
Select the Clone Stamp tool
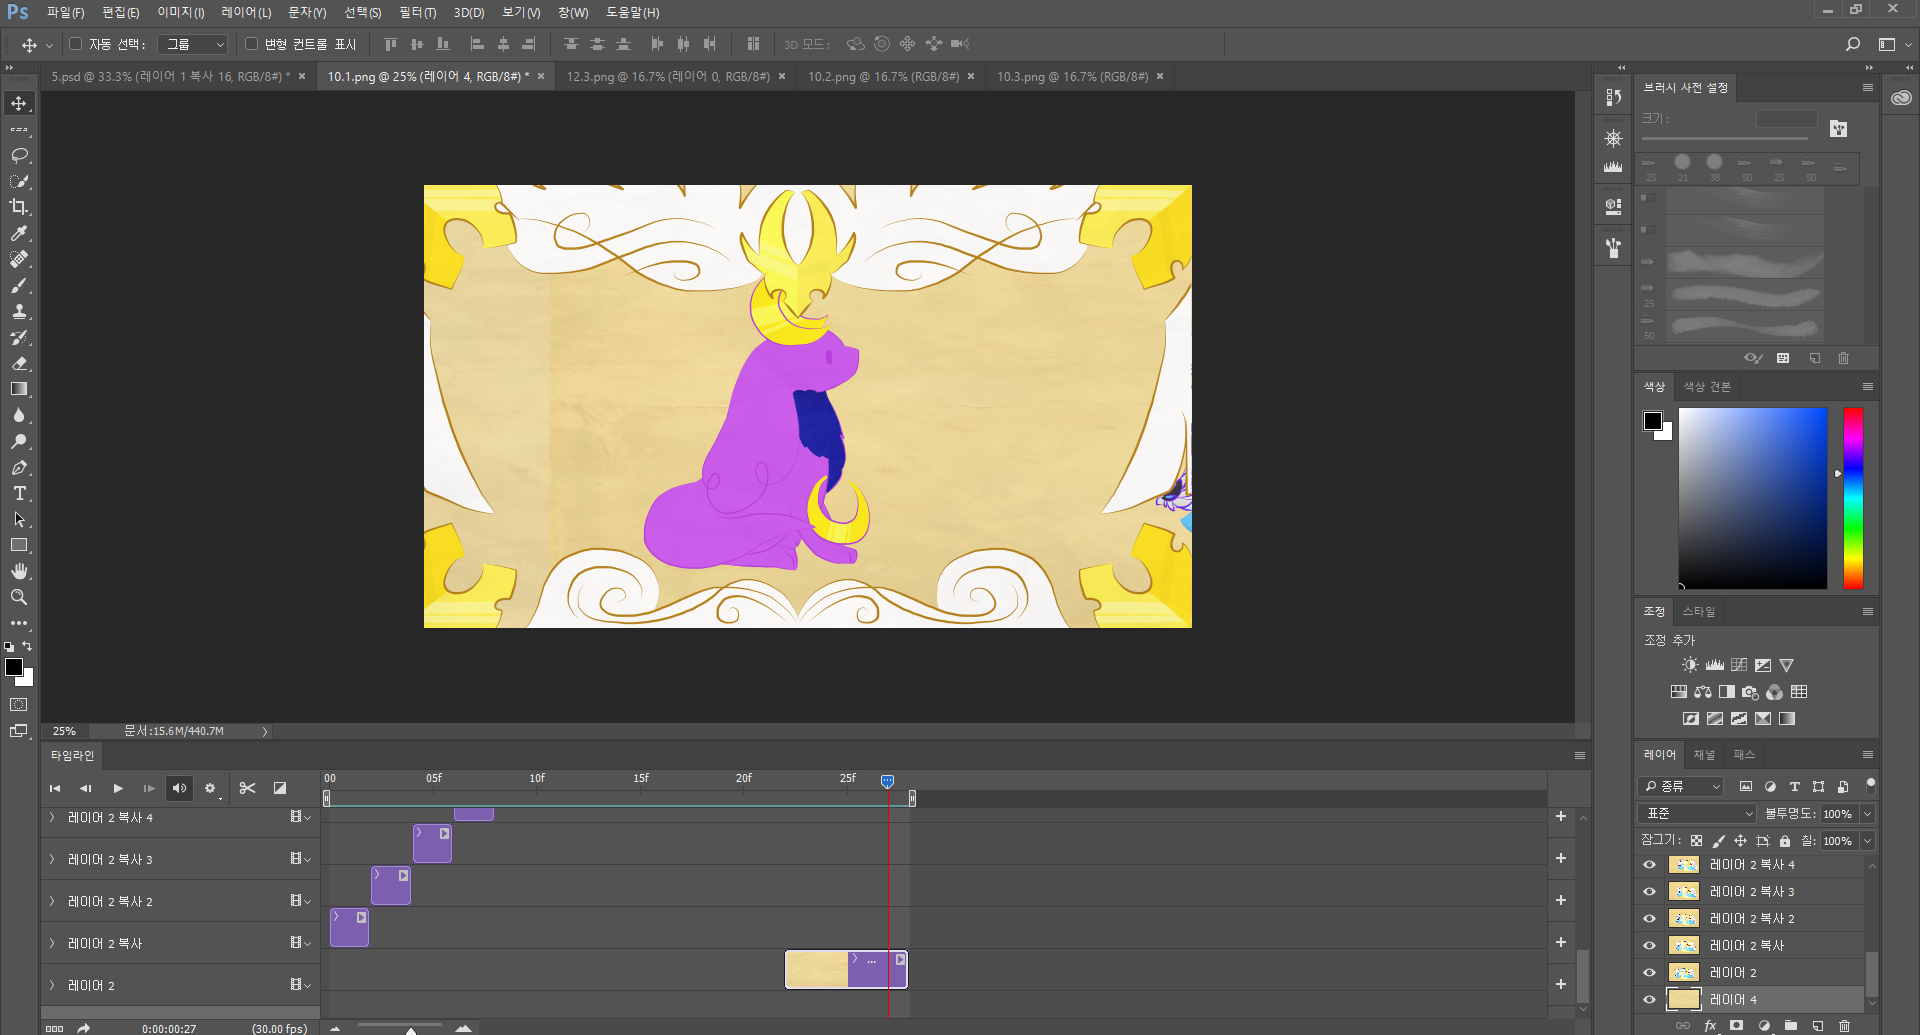point(19,311)
